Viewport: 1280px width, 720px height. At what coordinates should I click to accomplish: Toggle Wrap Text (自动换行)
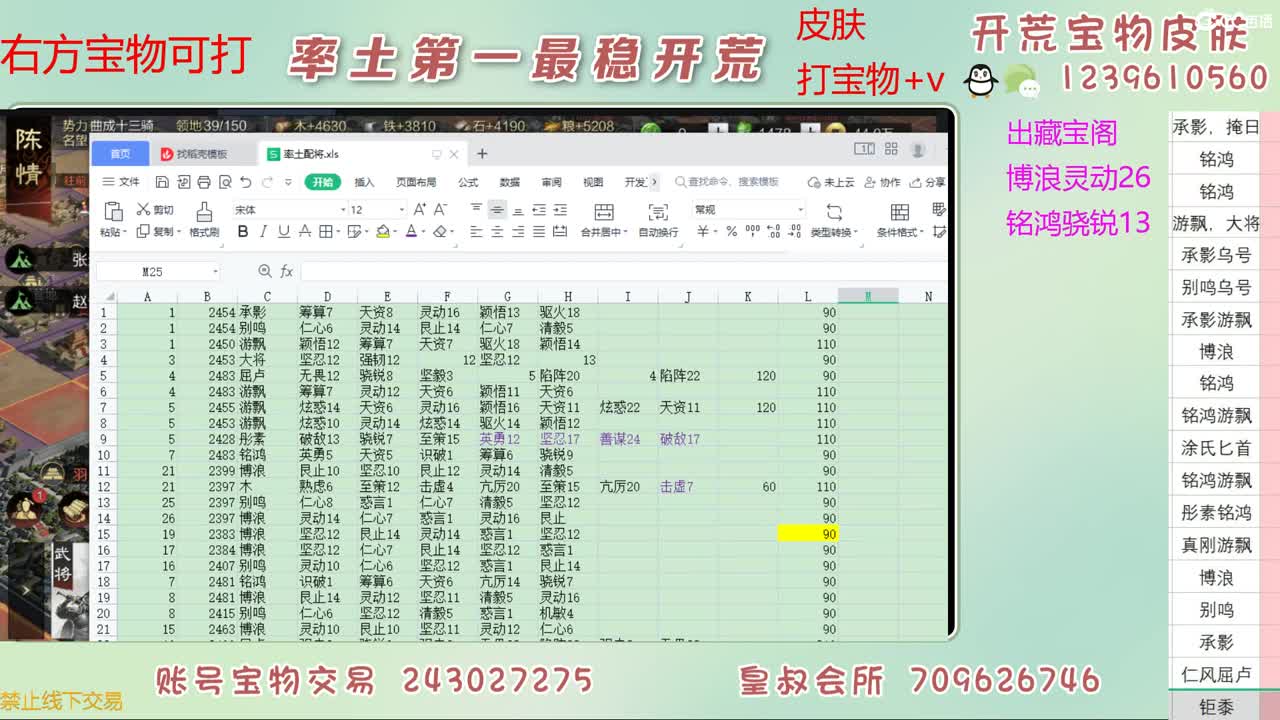click(658, 218)
